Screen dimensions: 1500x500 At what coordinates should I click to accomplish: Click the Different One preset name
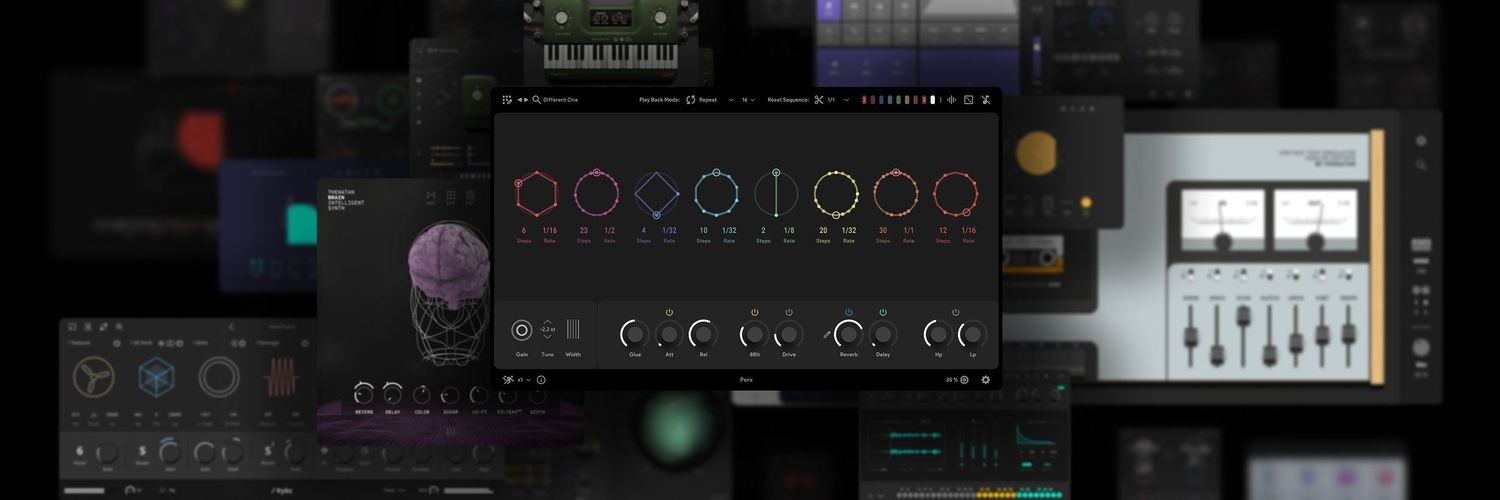click(x=561, y=100)
